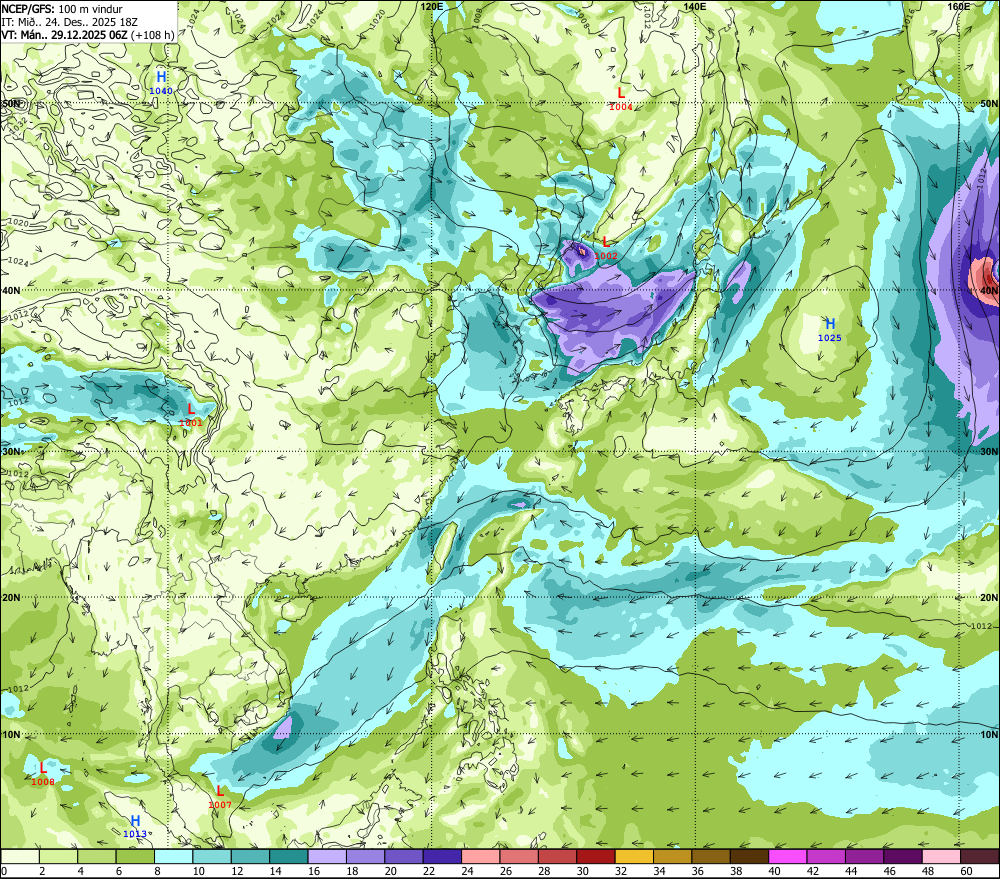Pick the light pink 24–26 legend swatch

pos(481,856)
